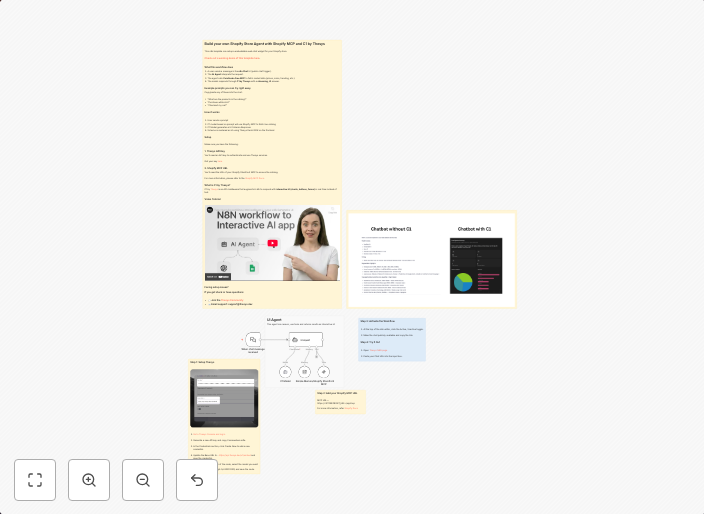Open the red 'Check out a working demo' link
The height and width of the screenshot is (514, 704).
tap(232, 58)
